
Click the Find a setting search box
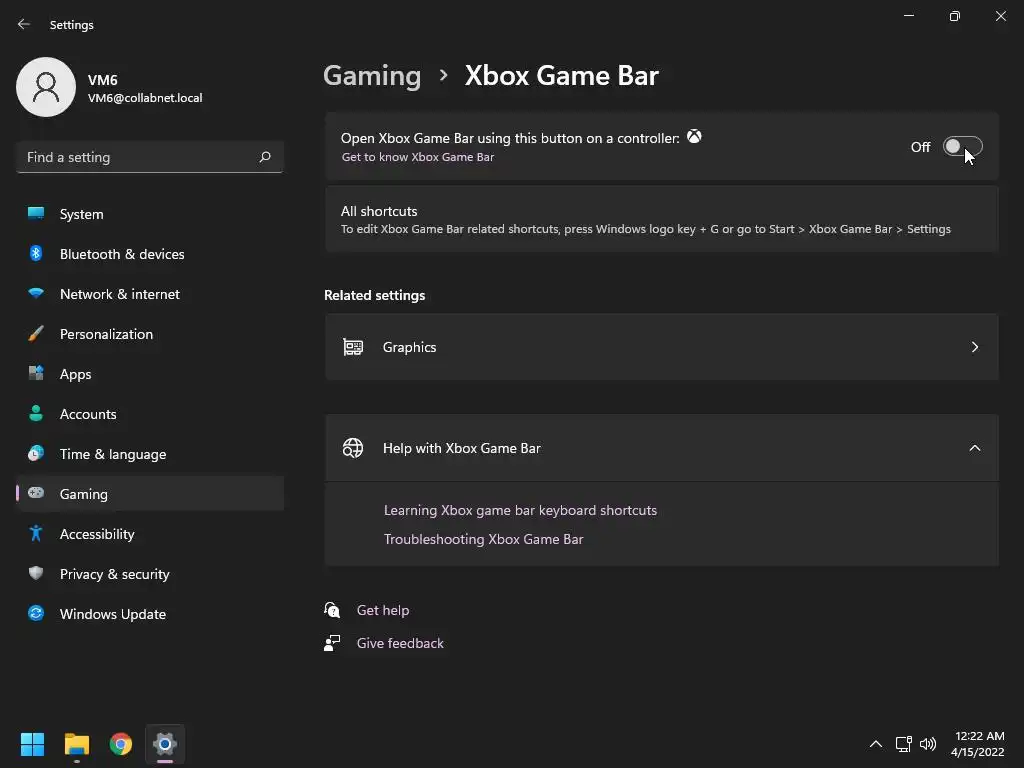point(150,157)
